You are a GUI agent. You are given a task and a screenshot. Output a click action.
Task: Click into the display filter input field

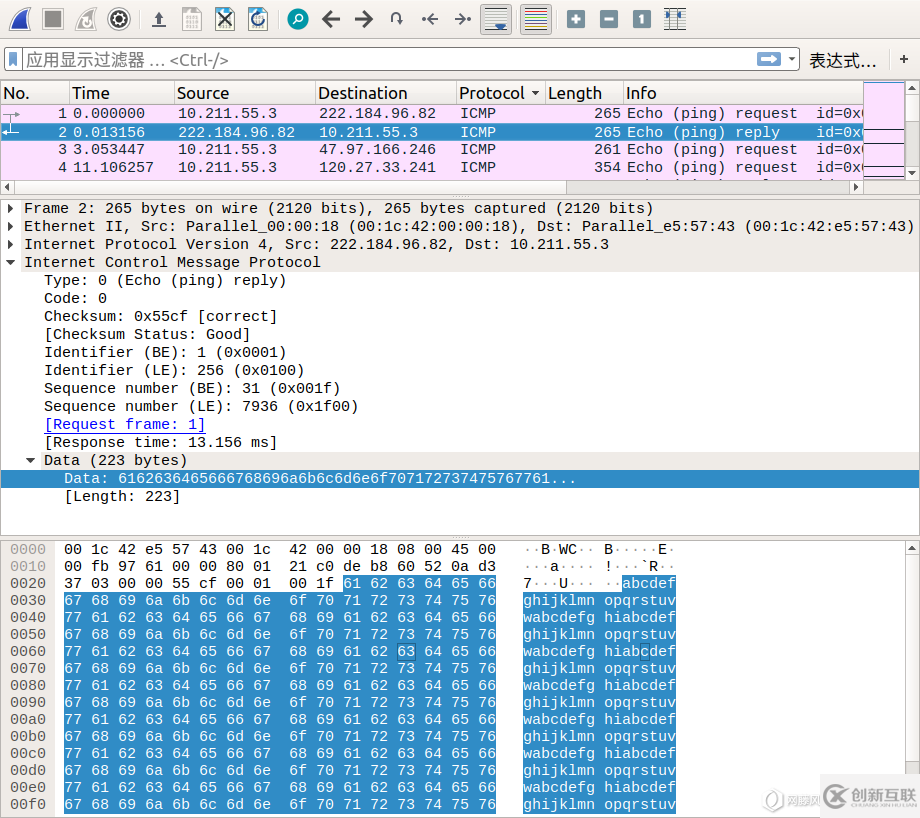[380, 60]
